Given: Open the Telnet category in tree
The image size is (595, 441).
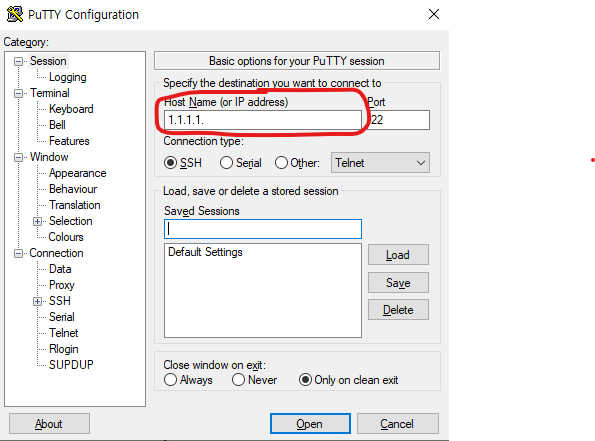Looking at the screenshot, I should click(63, 333).
